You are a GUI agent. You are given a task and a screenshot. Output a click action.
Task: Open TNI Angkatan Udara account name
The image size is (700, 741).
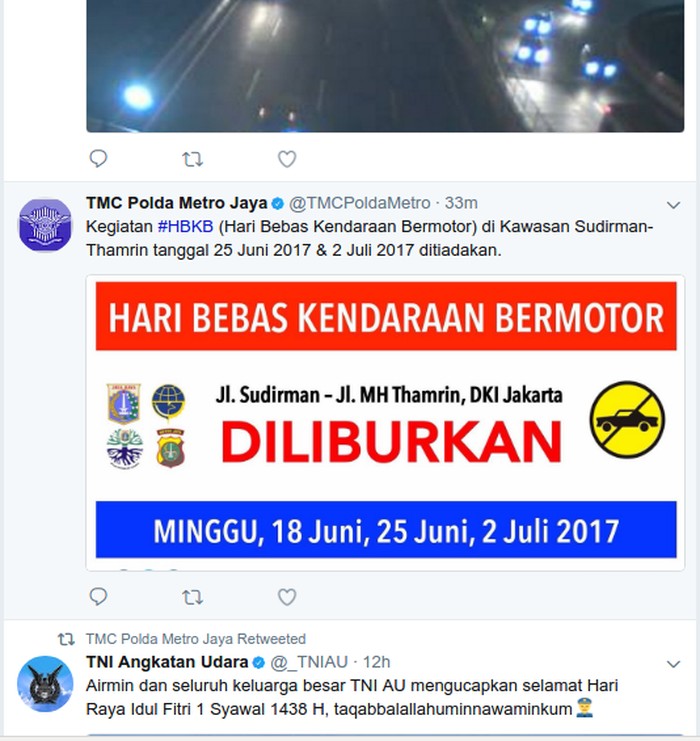(167, 662)
